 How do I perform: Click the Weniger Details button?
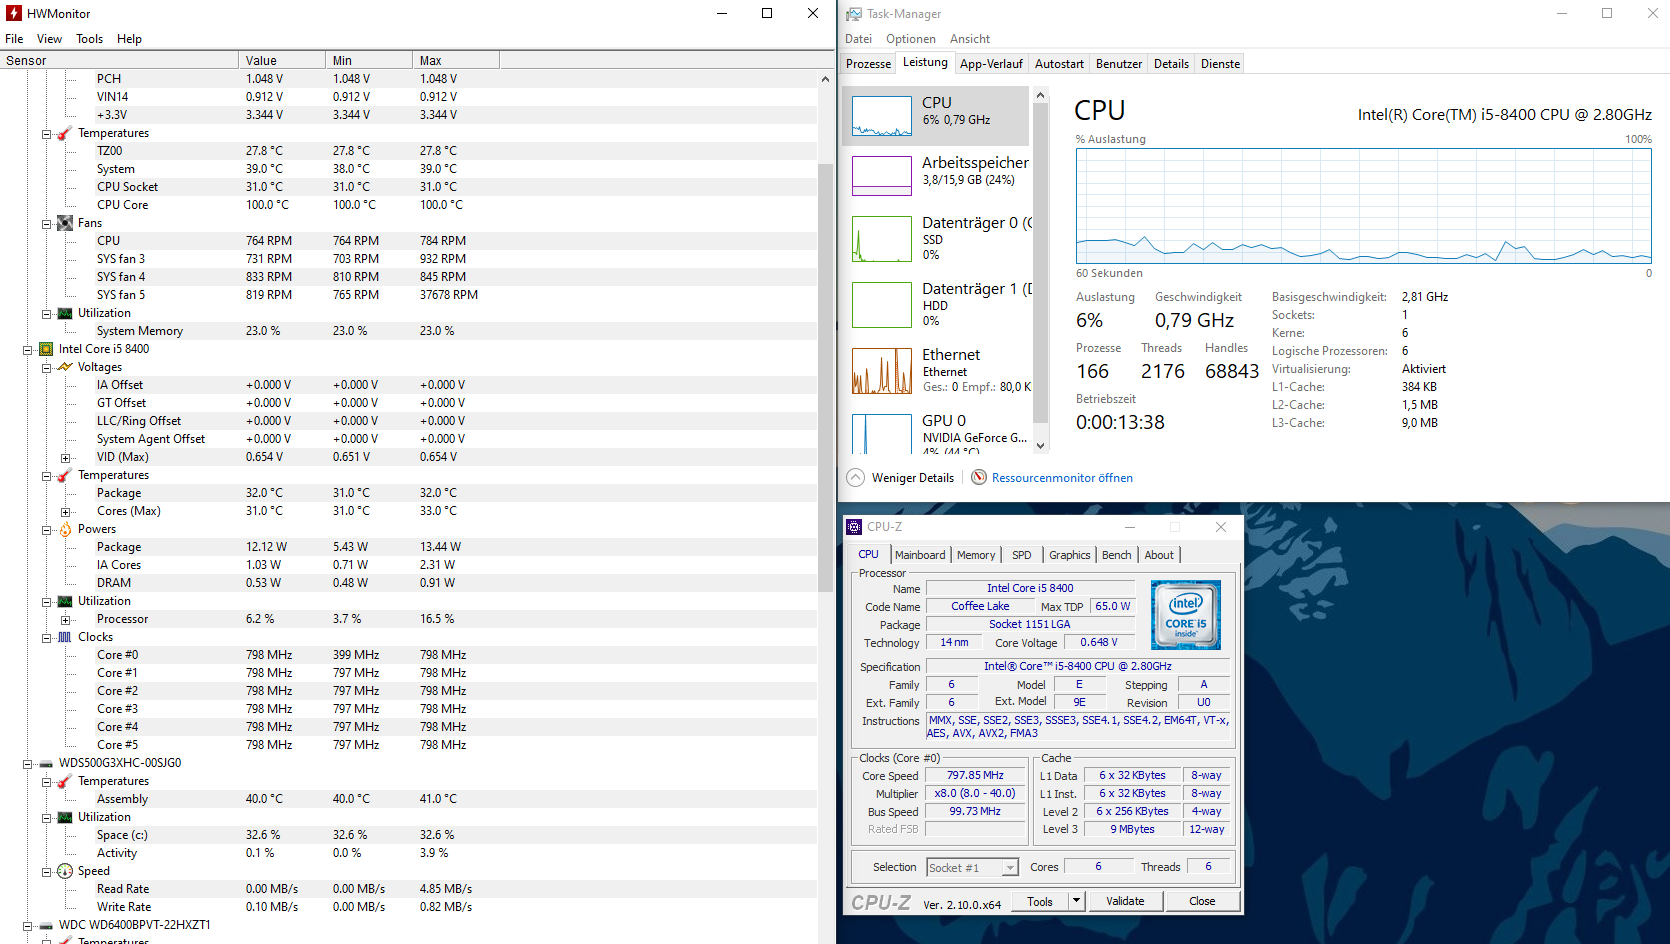coord(900,478)
